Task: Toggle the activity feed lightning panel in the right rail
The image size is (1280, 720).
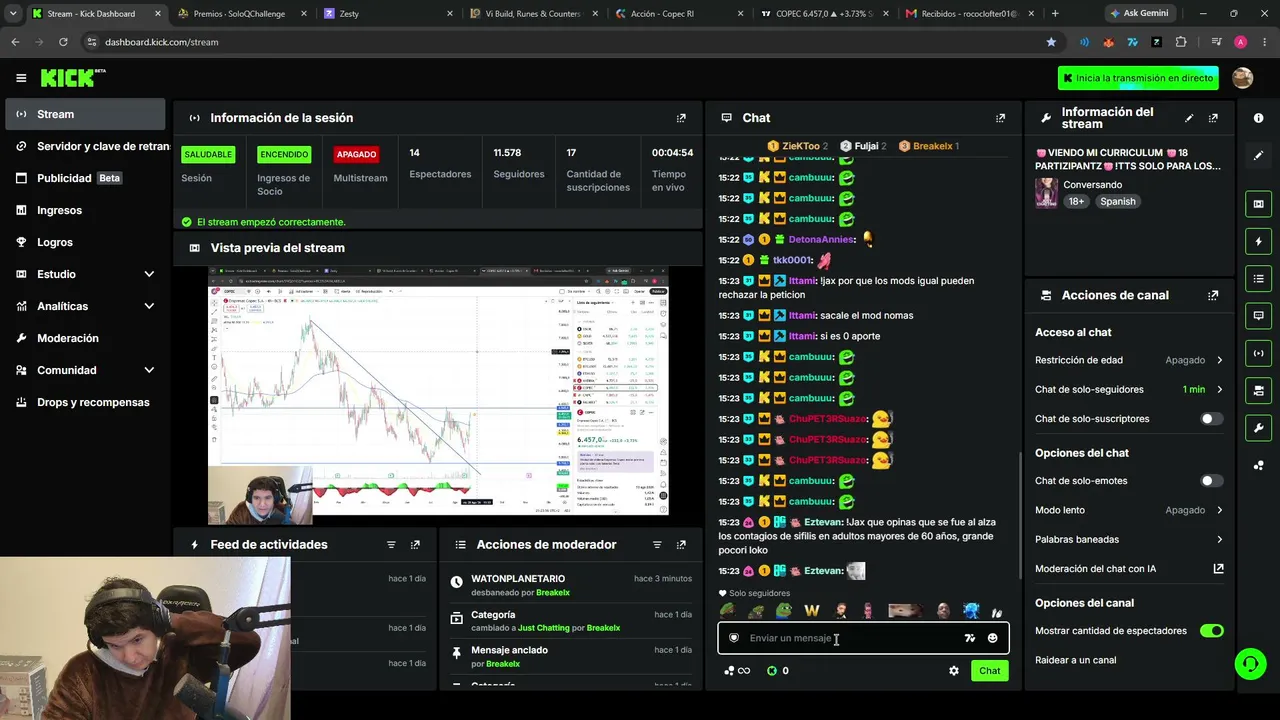Action: pos(1258,241)
